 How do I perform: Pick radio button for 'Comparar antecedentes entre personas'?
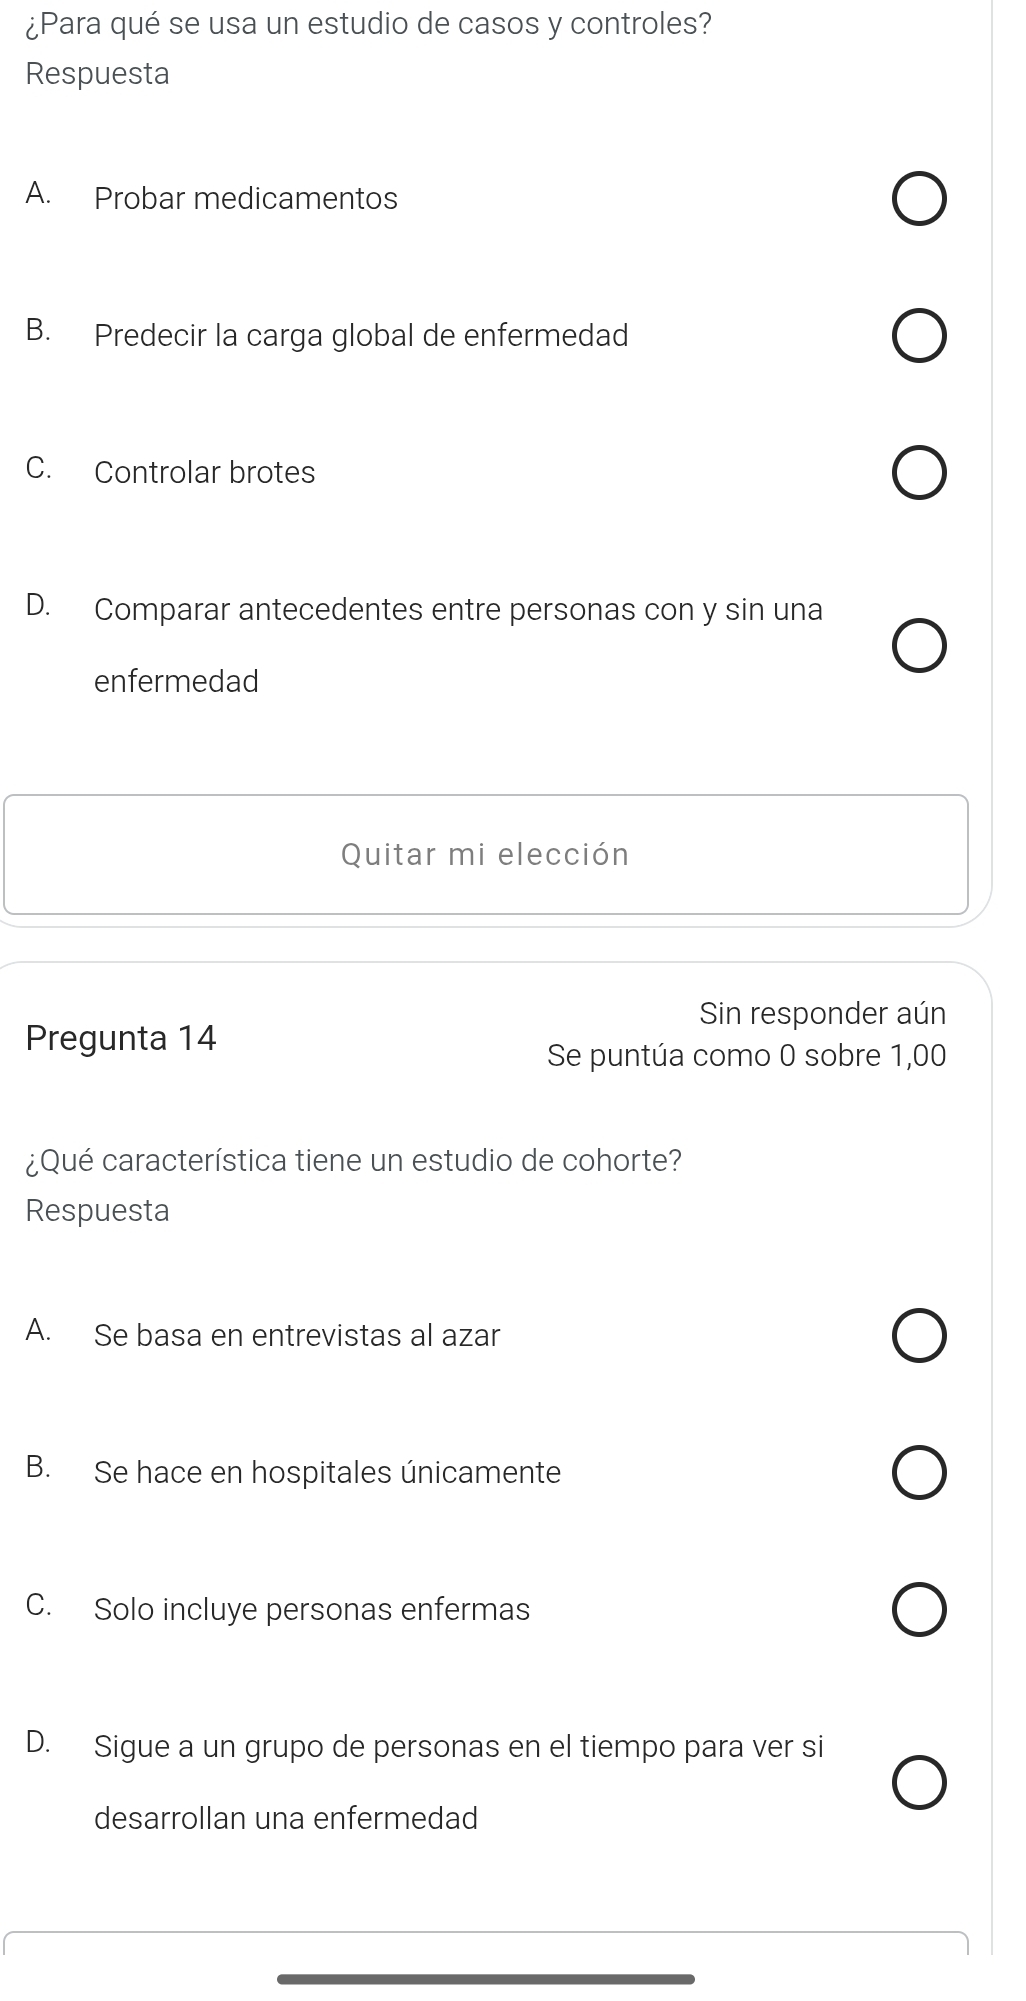[x=919, y=646]
